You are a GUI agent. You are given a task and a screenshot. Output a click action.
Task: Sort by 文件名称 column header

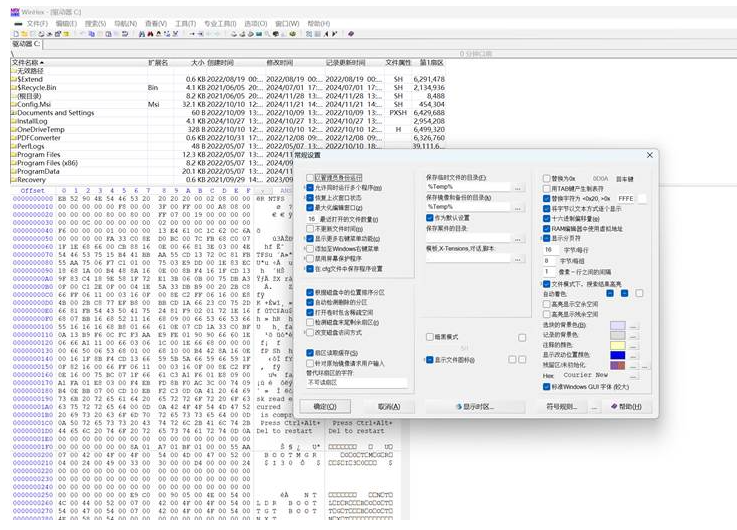(78, 62)
